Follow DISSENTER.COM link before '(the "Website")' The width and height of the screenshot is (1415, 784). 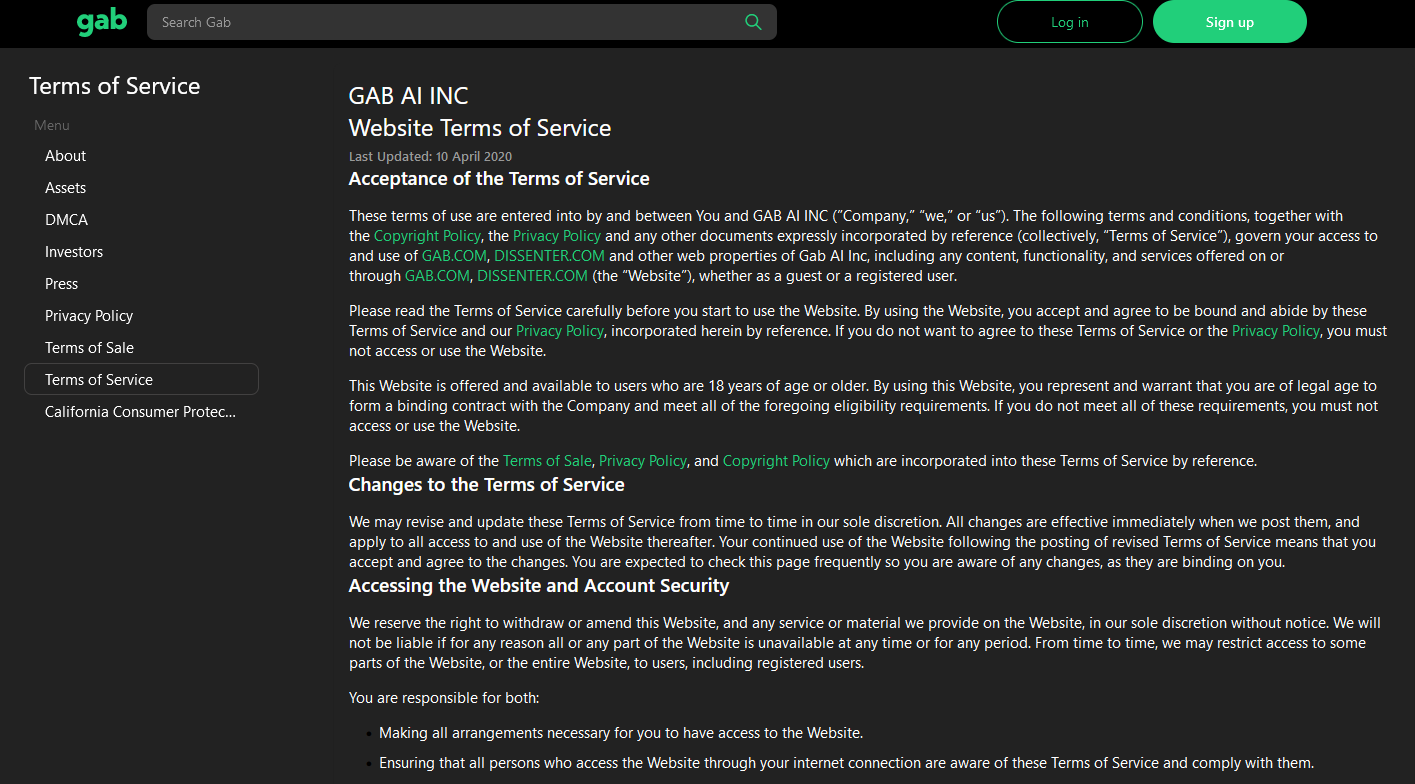[532, 276]
